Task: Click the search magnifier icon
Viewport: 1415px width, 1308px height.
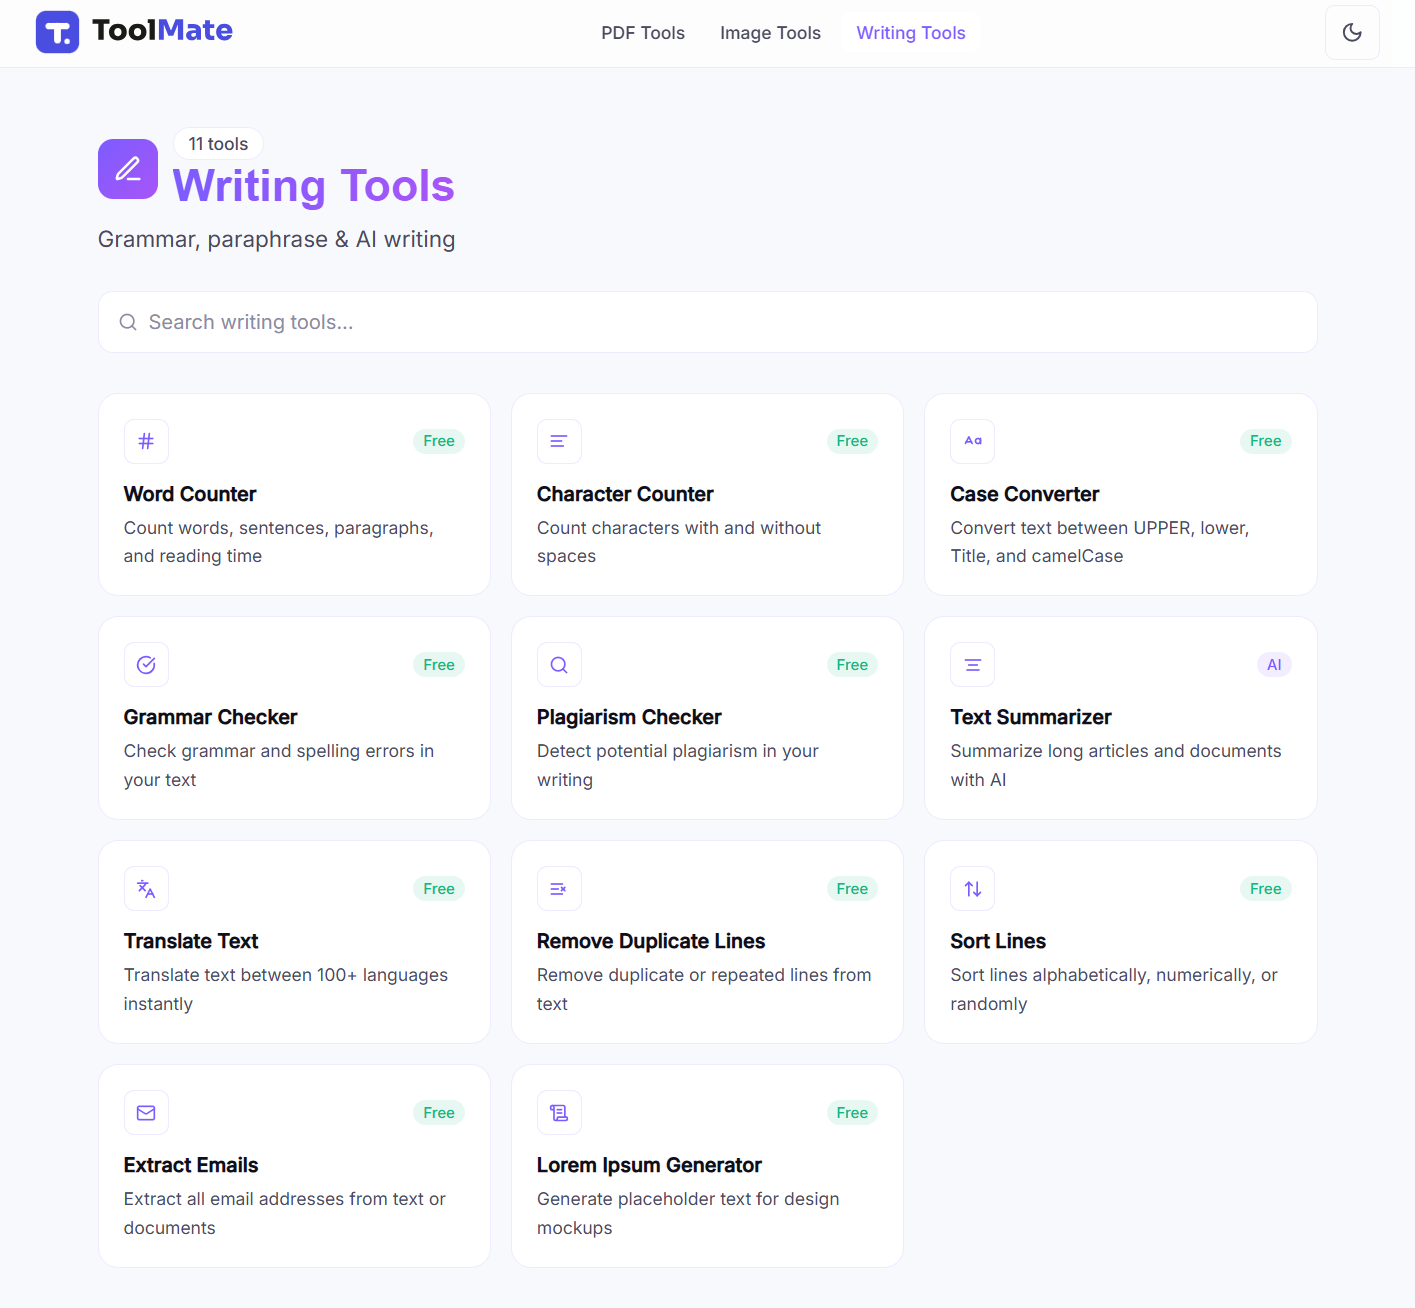Action: (128, 322)
